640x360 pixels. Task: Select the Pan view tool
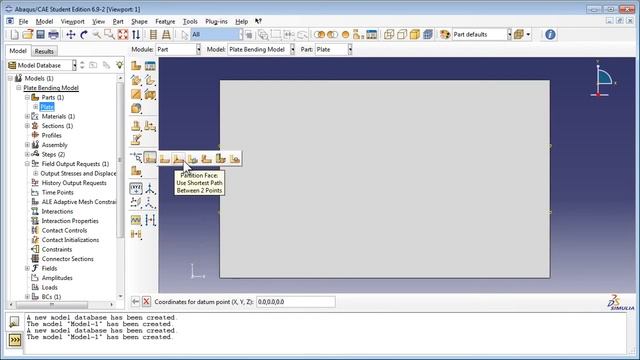point(71,35)
